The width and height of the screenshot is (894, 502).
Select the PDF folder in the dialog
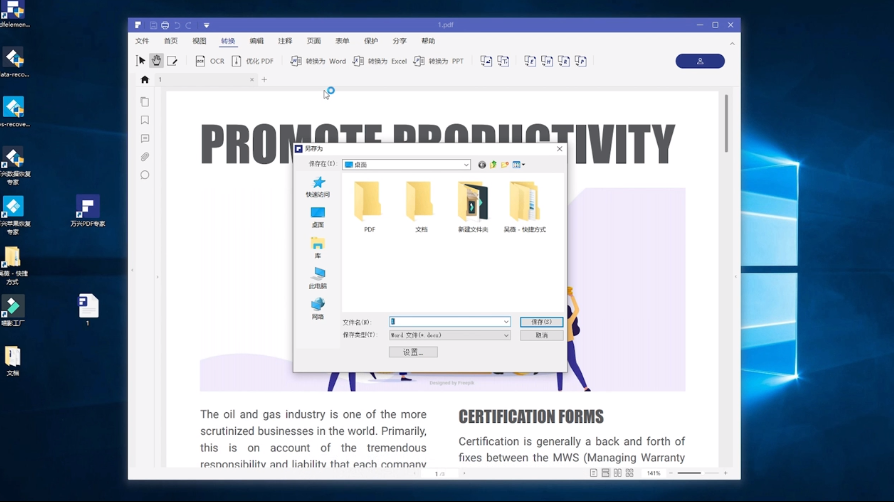tap(368, 207)
